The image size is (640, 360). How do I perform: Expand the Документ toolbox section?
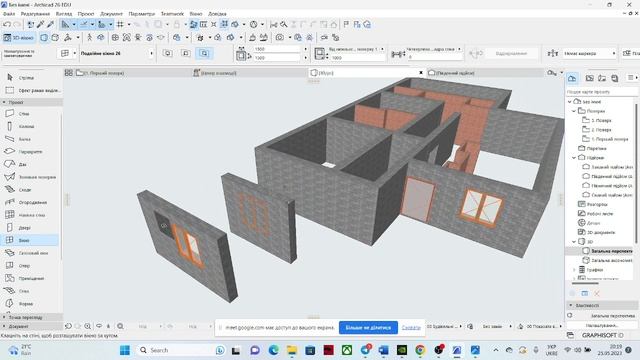pyautogui.click(x=31, y=327)
